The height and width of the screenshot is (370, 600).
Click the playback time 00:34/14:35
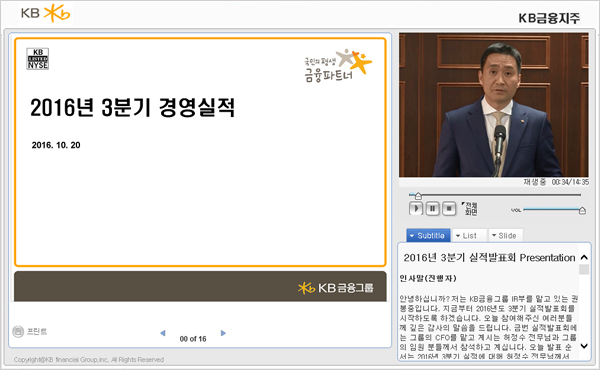[570, 182]
